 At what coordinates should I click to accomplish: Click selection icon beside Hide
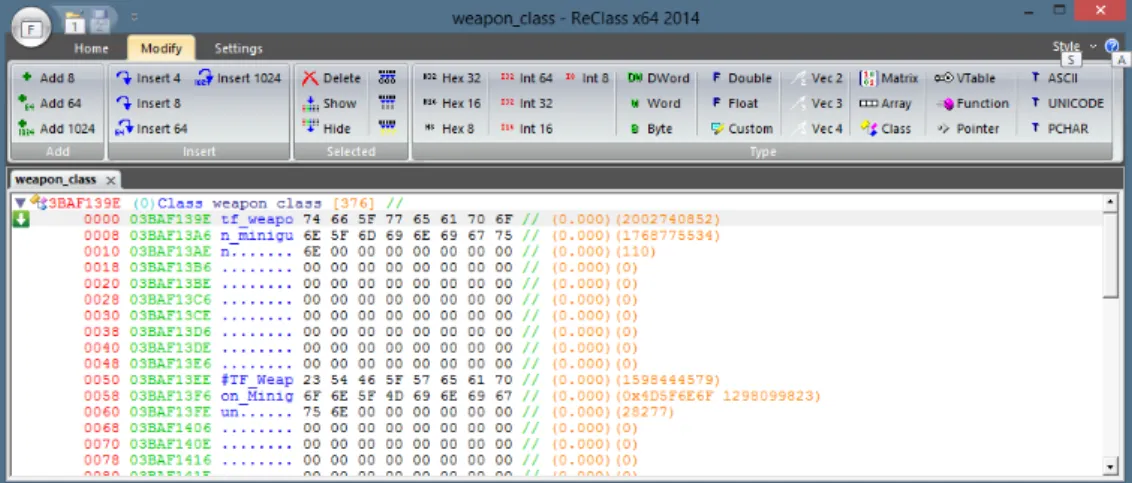[x=388, y=128]
